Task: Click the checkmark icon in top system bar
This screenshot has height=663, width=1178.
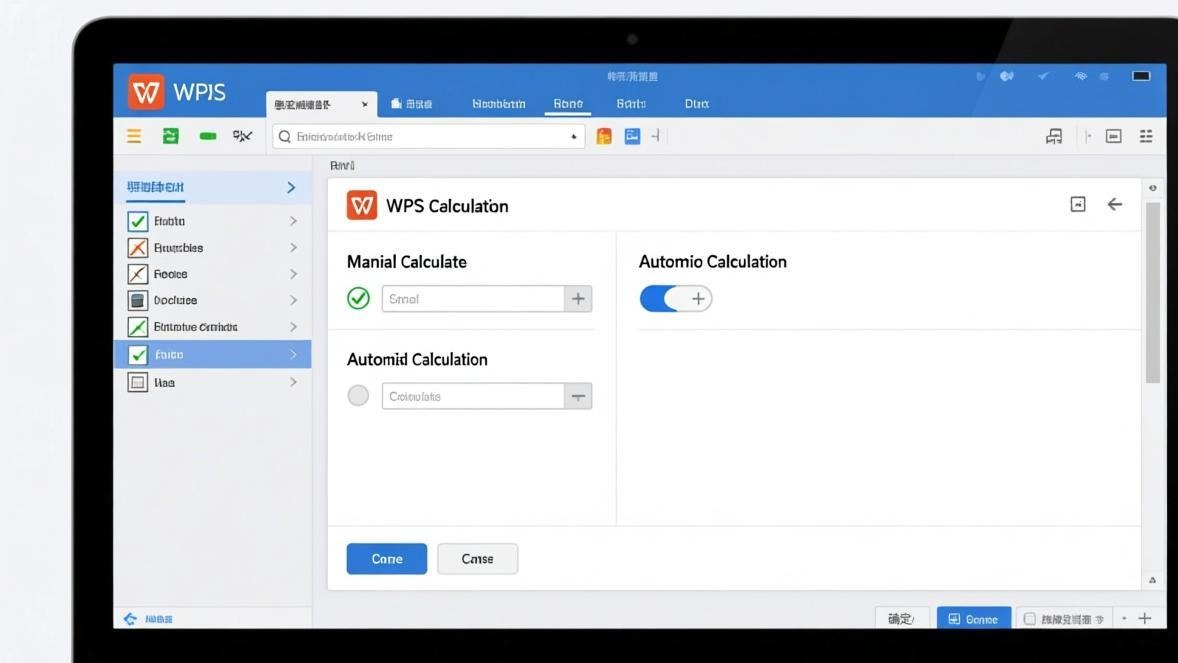Action: click(x=1043, y=76)
